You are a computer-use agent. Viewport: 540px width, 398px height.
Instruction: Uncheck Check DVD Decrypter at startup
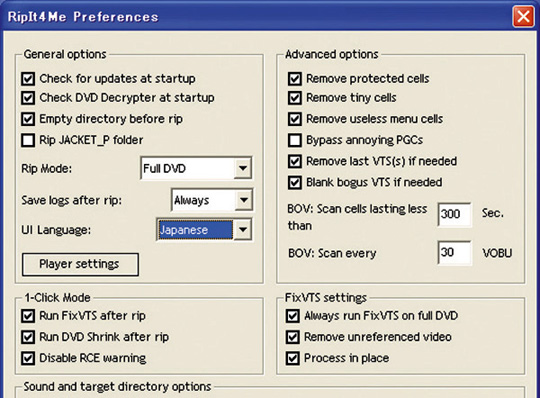coord(28,98)
